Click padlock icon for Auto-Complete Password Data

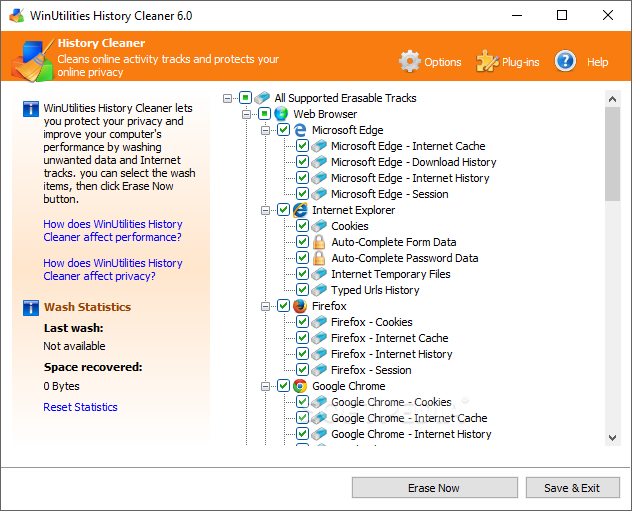[x=319, y=258]
